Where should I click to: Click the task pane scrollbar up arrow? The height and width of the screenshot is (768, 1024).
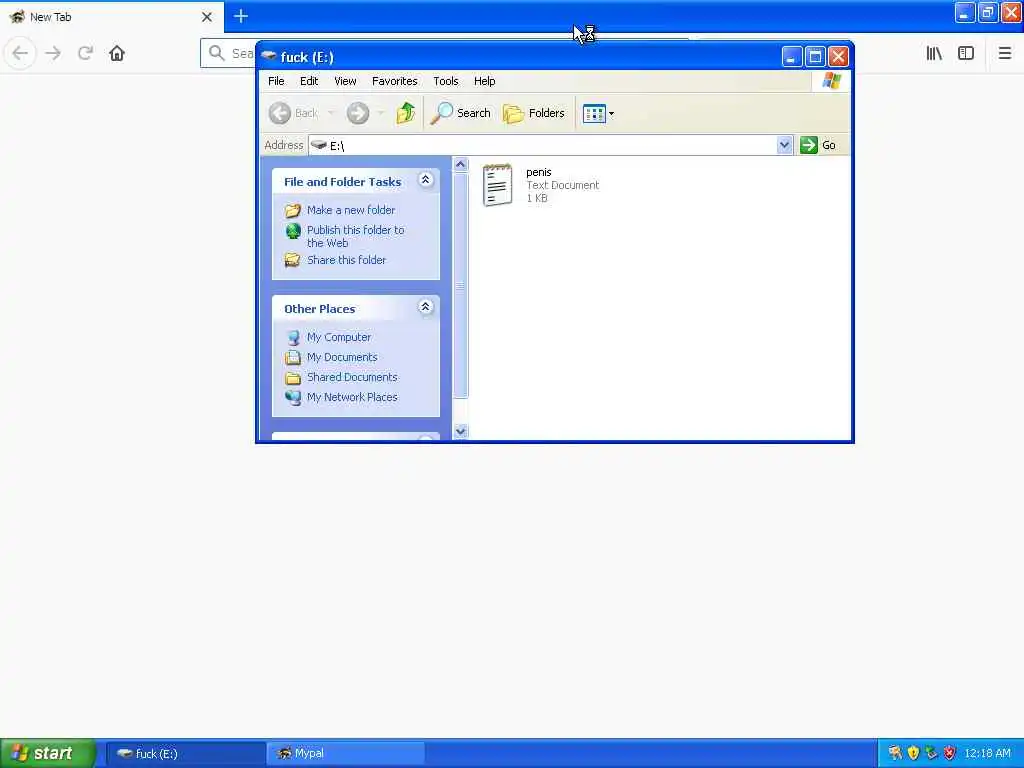(x=460, y=165)
